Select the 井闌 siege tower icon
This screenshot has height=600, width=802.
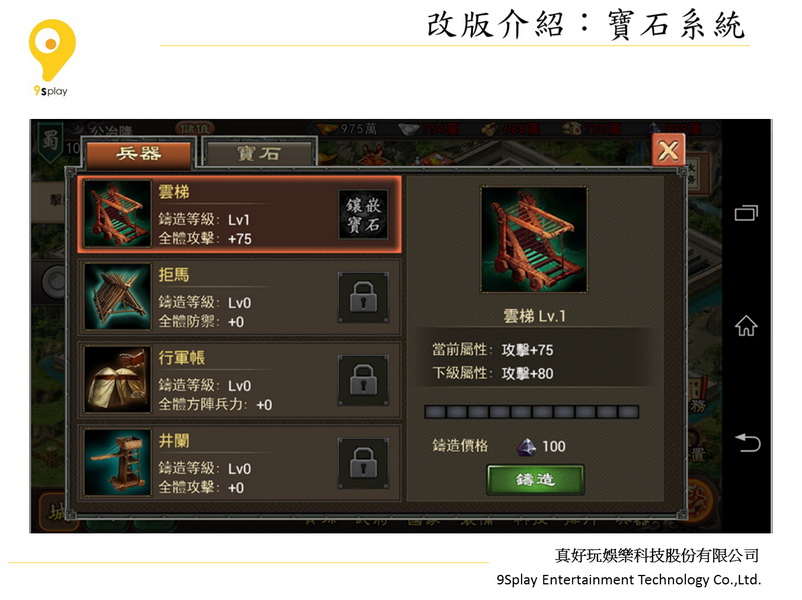pyautogui.click(x=118, y=462)
